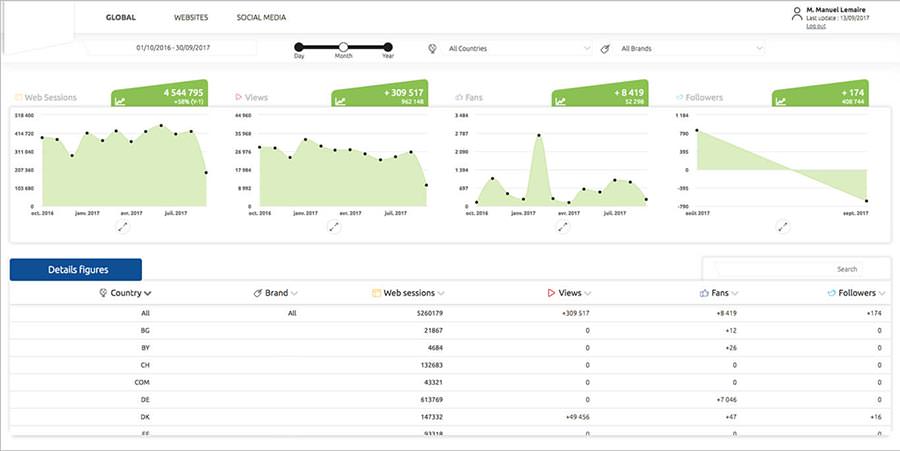Select the CH country row
Image resolution: width=900 pixels, height=451 pixels.
pos(450,365)
